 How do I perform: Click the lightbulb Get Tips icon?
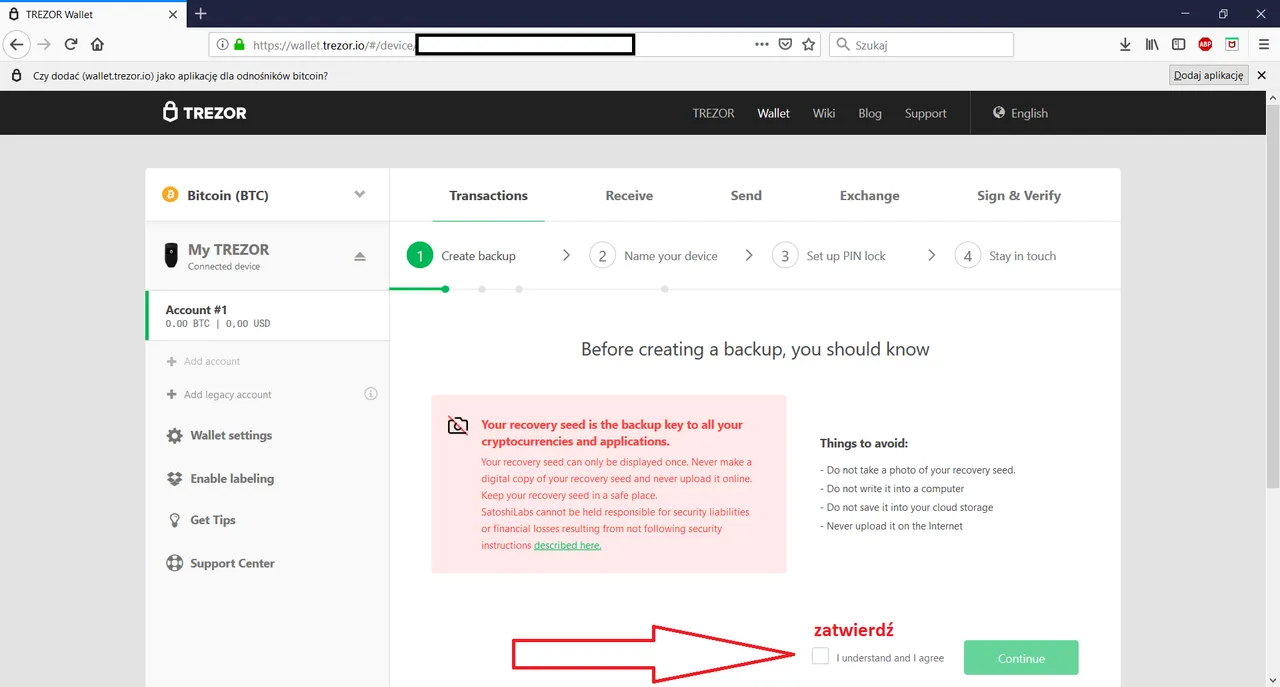pyautogui.click(x=175, y=521)
